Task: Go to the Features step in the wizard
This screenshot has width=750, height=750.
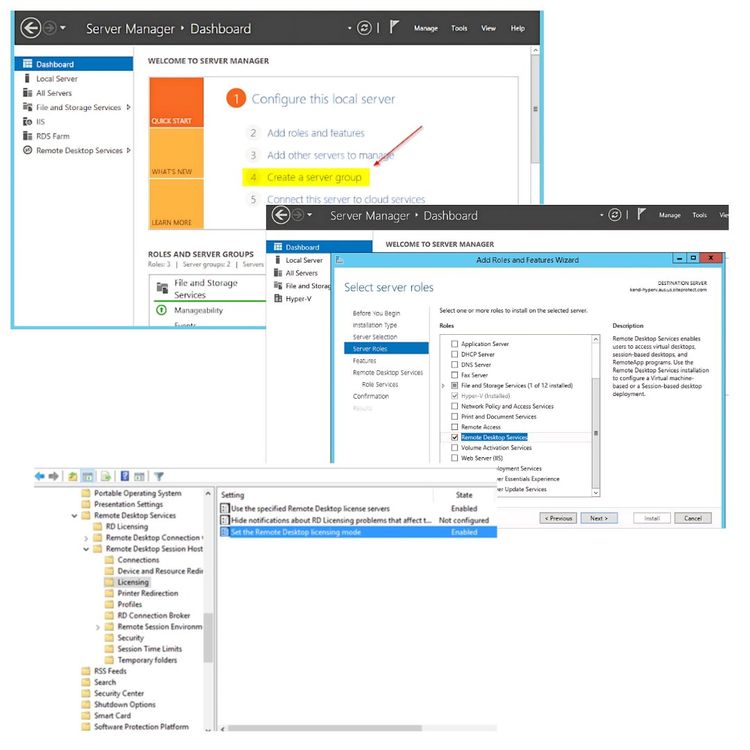Action: 364,361
